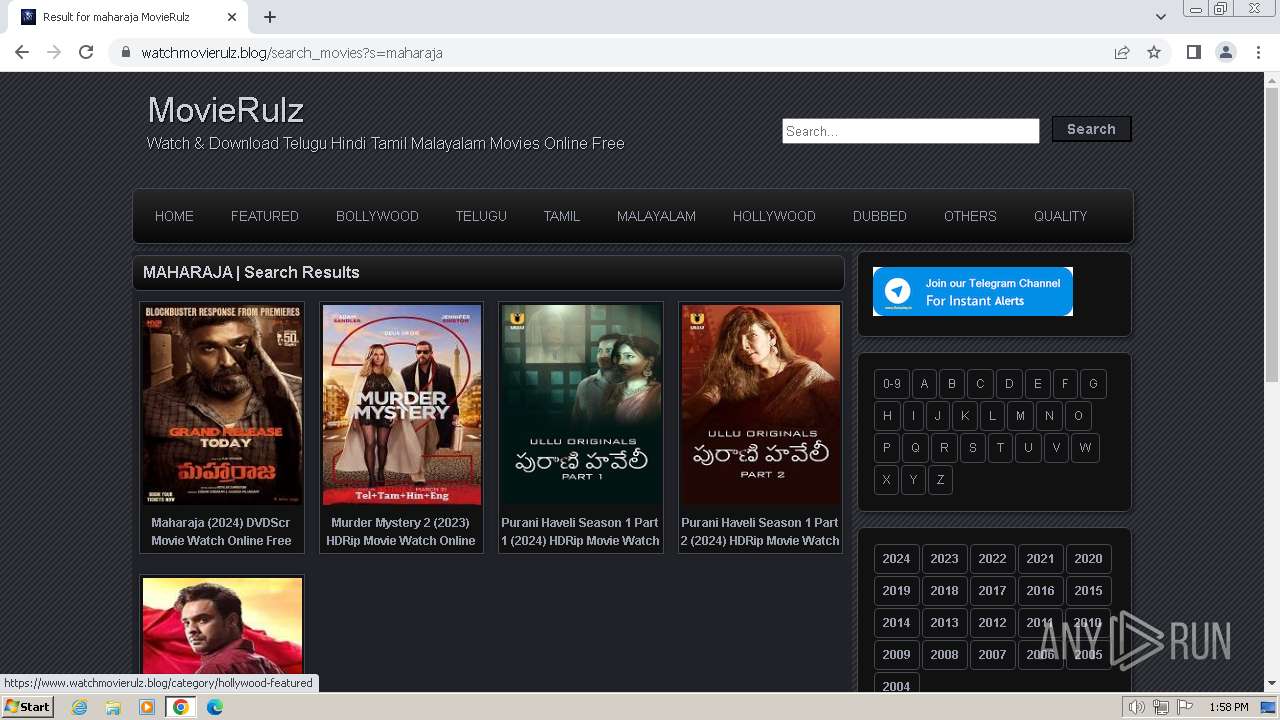Launch Internet Explorer from taskbar
The image size is (1280, 720).
(x=79, y=707)
